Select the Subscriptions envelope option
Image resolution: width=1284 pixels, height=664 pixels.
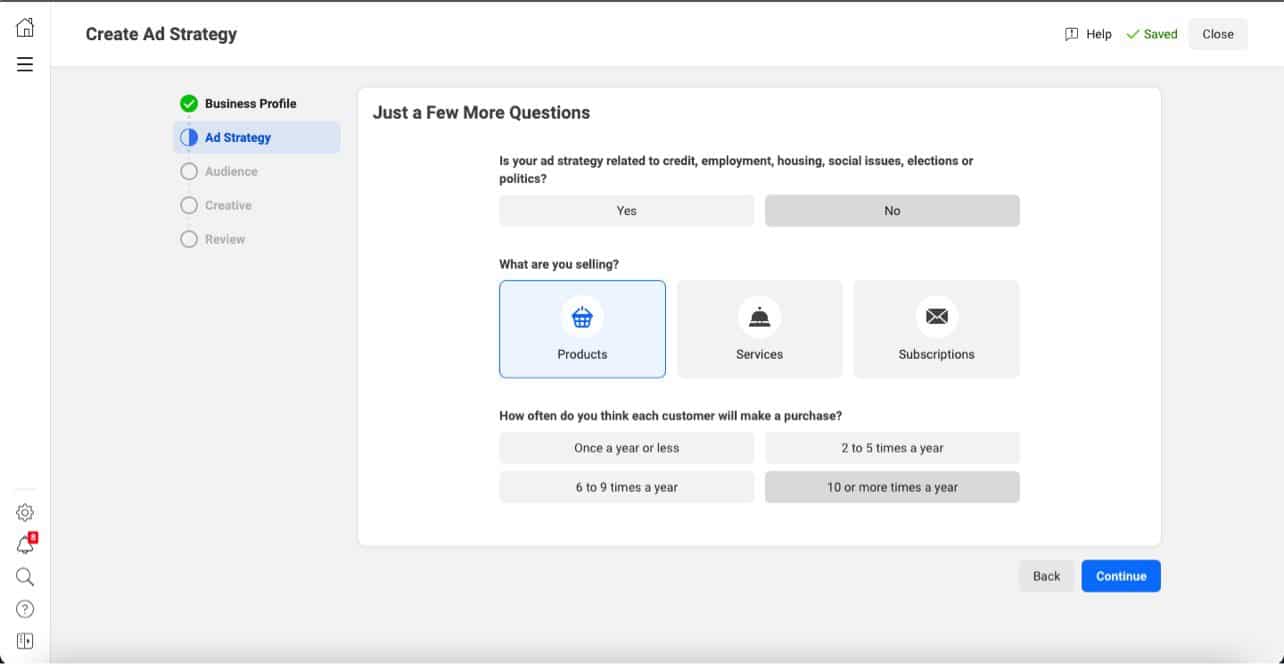[936, 329]
